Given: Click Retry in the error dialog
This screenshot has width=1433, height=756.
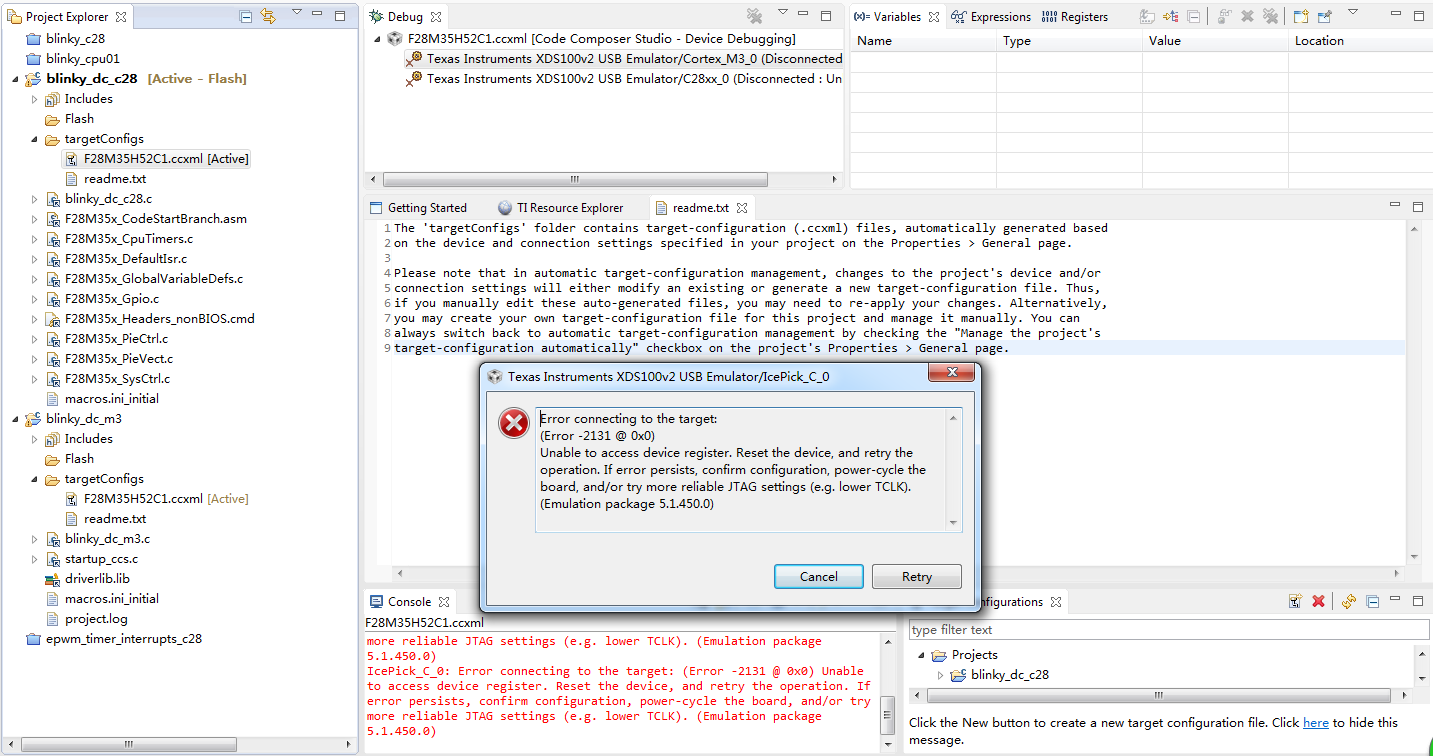Looking at the screenshot, I should (917, 576).
